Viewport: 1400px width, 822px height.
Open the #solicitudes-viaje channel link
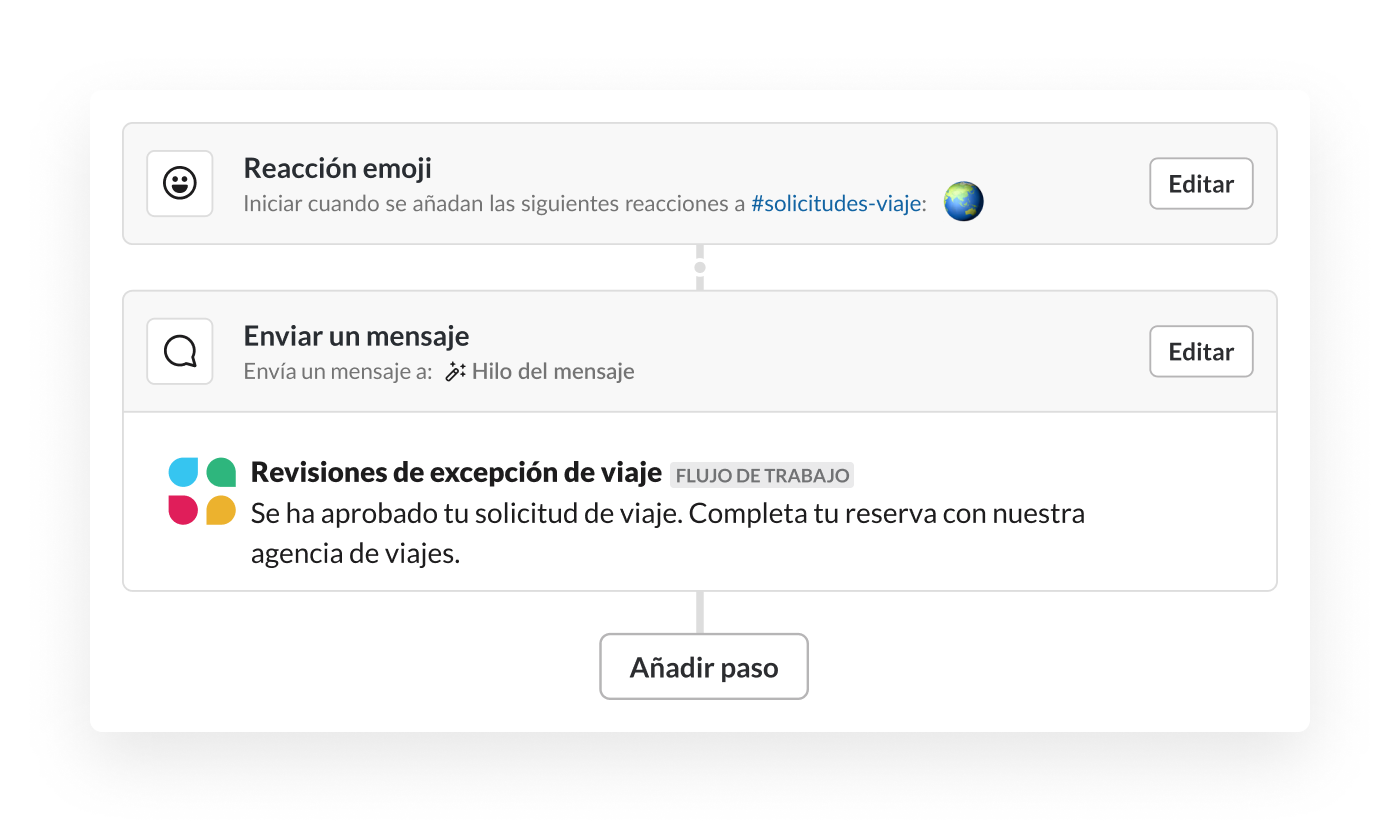tap(838, 204)
